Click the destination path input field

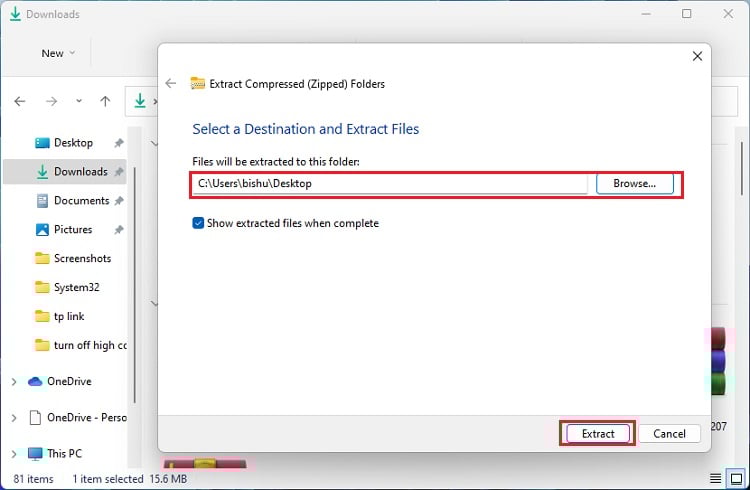pyautogui.click(x=390, y=184)
